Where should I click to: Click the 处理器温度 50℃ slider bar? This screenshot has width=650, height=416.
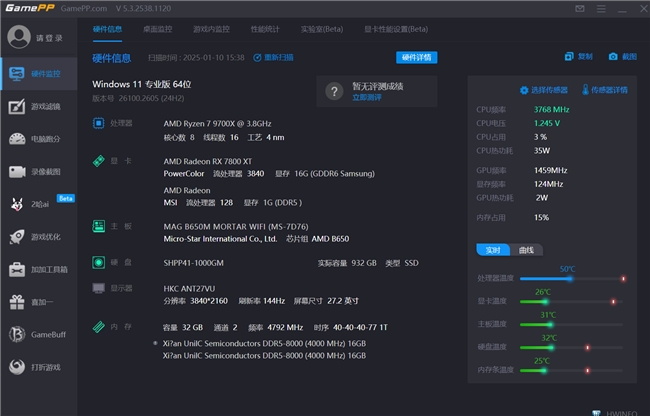coord(572,279)
